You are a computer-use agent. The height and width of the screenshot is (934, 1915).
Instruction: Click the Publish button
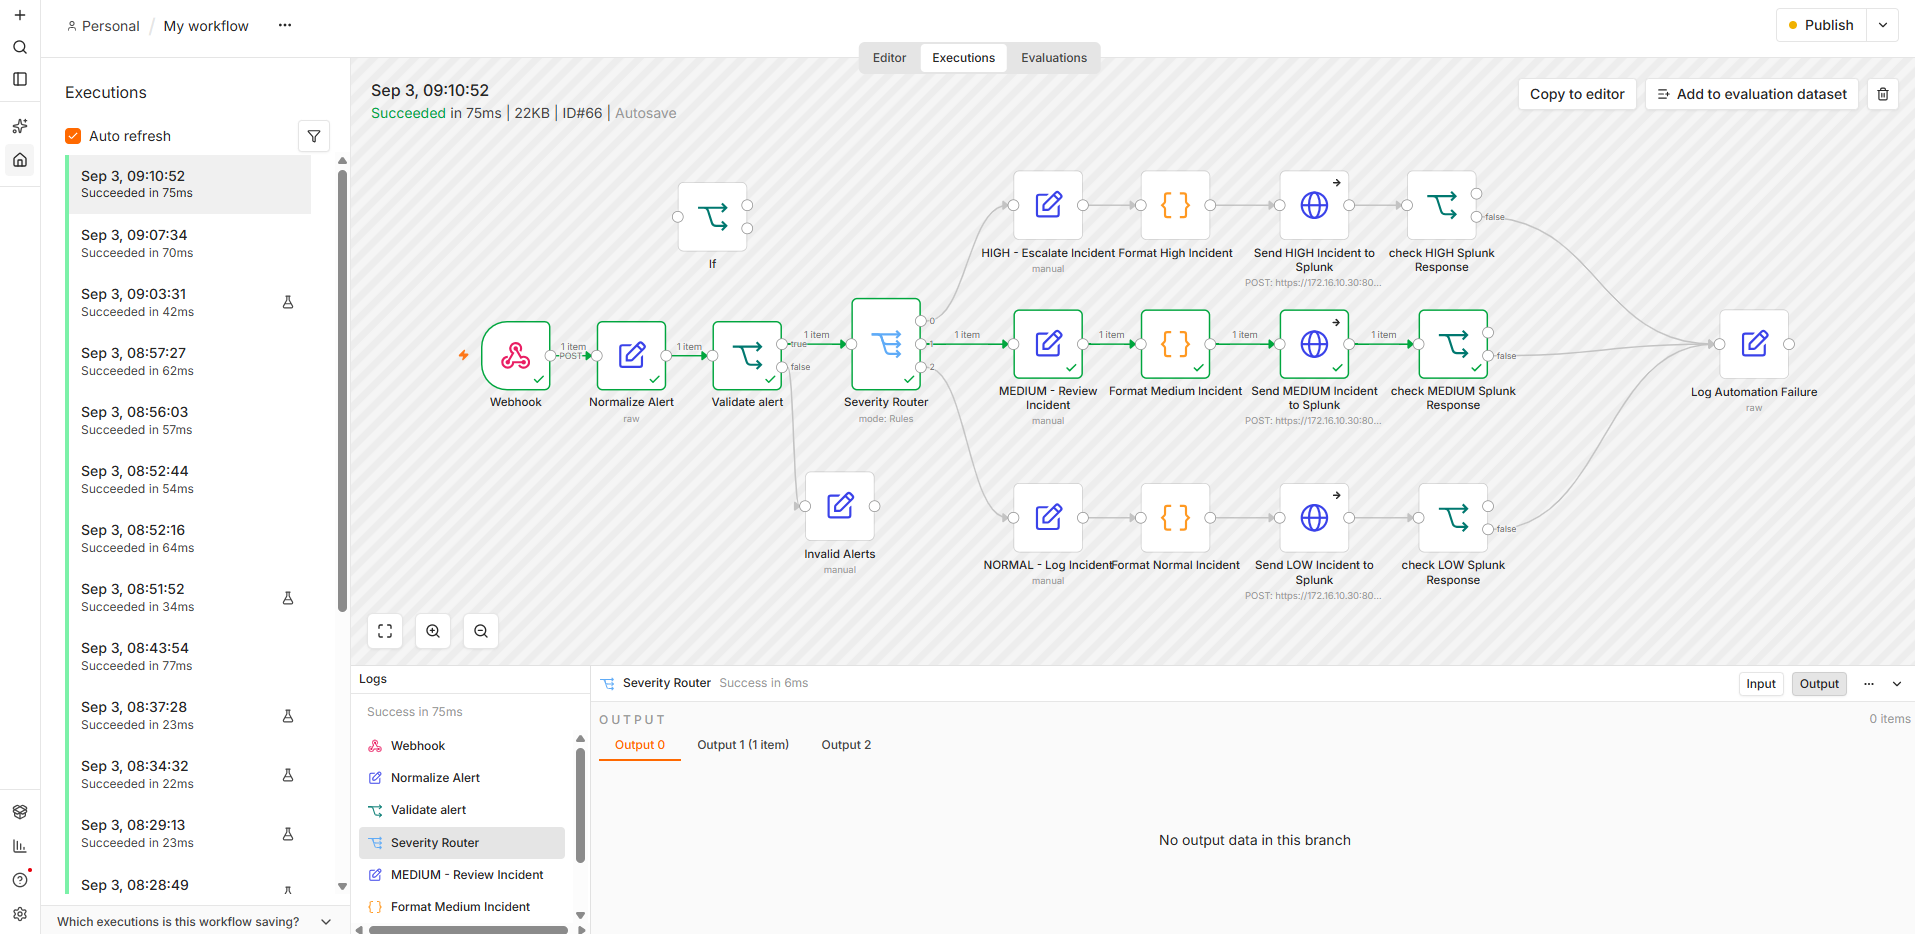tap(1821, 25)
